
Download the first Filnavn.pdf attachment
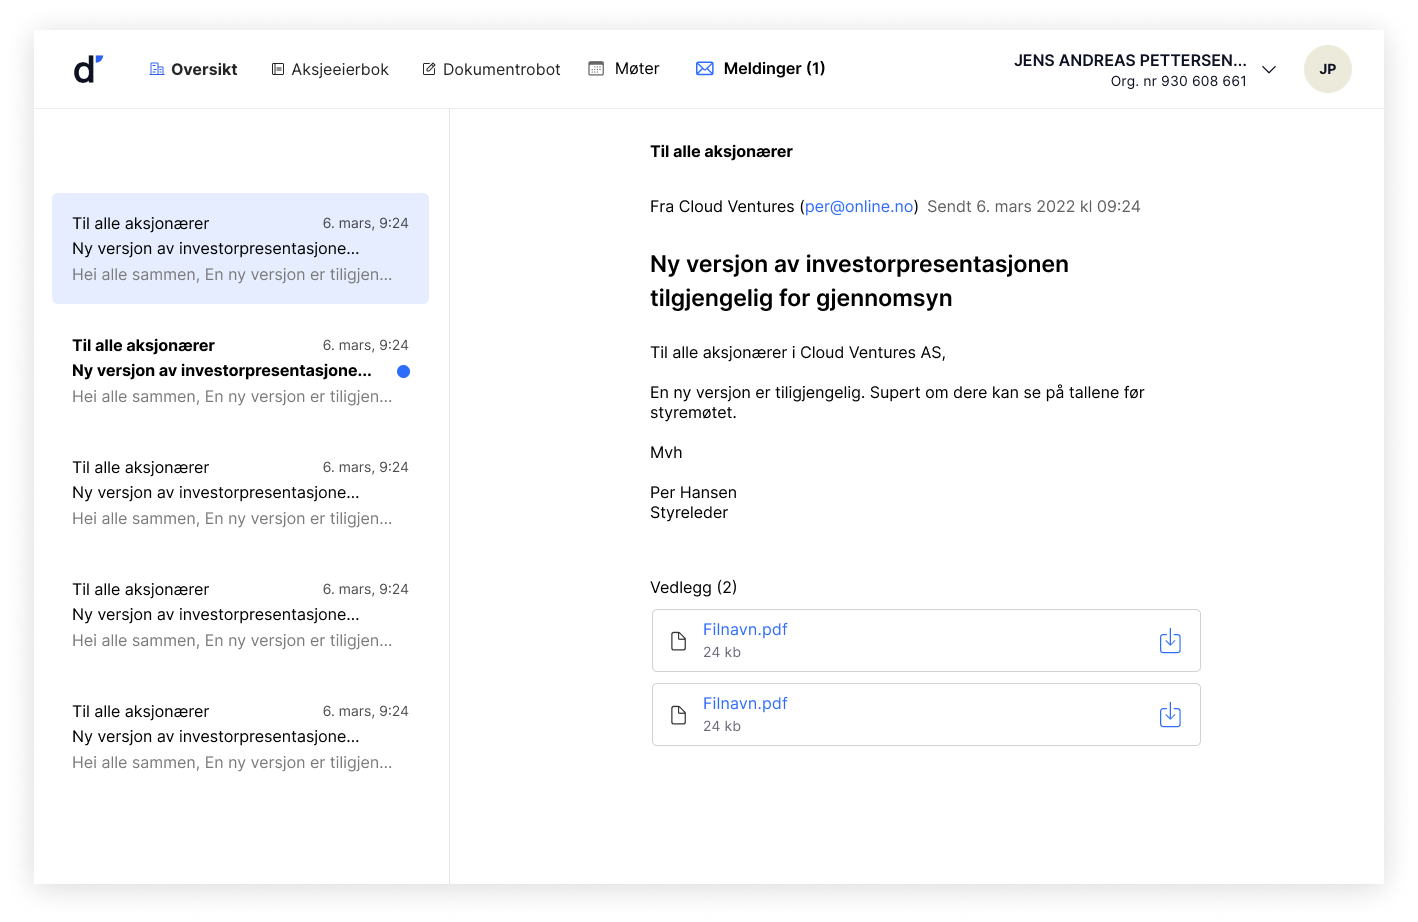pos(1170,641)
